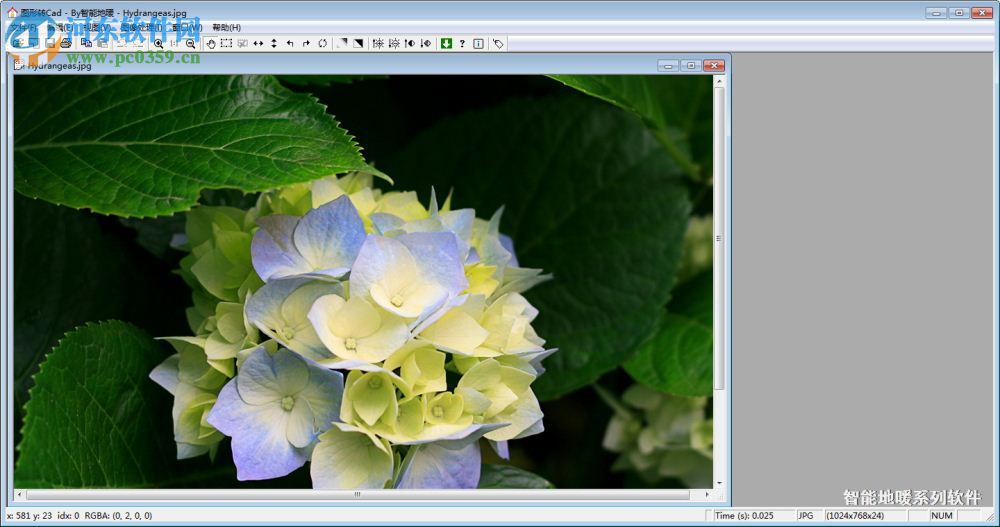This screenshot has height=527, width=1000.
Task: Open the 帮助(H) help menu
Action: pyautogui.click(x=226, y=27)
